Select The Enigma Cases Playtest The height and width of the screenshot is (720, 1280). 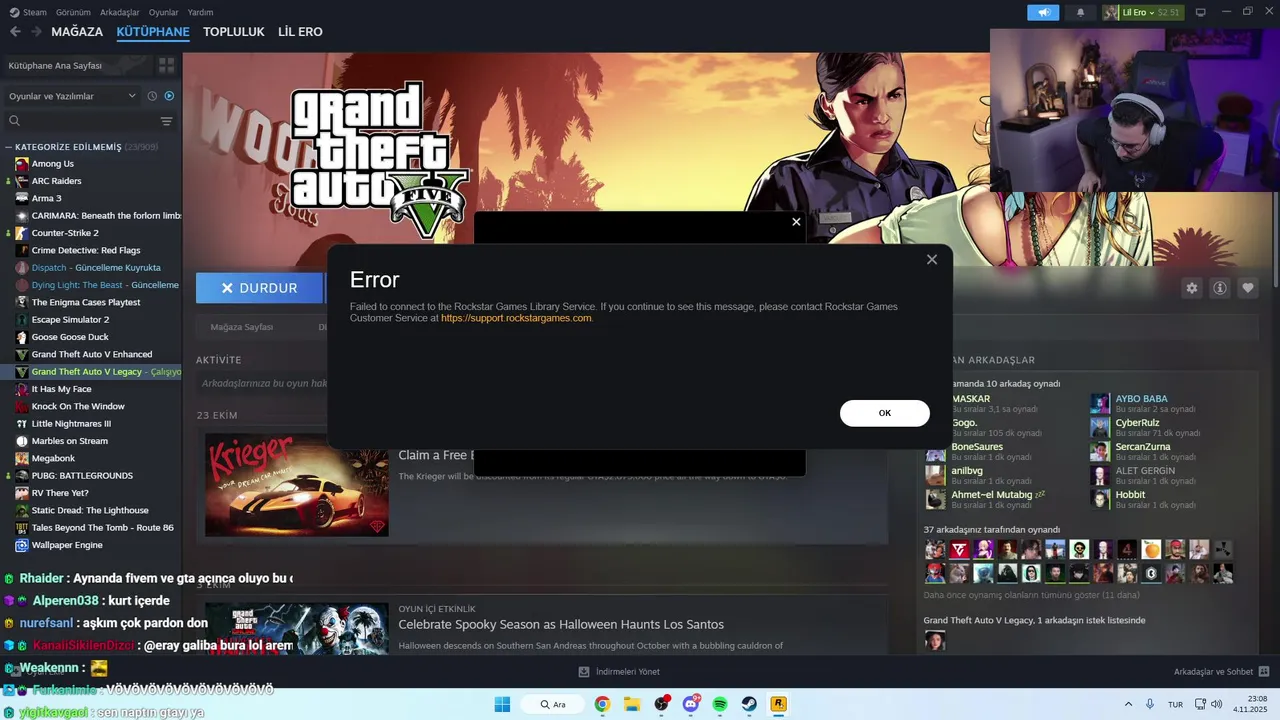click(x=86, y=302)
